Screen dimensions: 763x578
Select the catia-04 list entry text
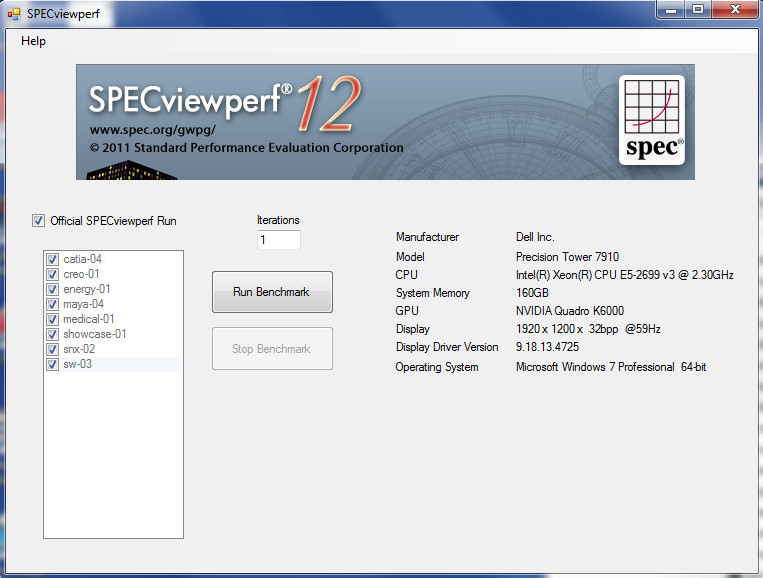click(82, 259)
